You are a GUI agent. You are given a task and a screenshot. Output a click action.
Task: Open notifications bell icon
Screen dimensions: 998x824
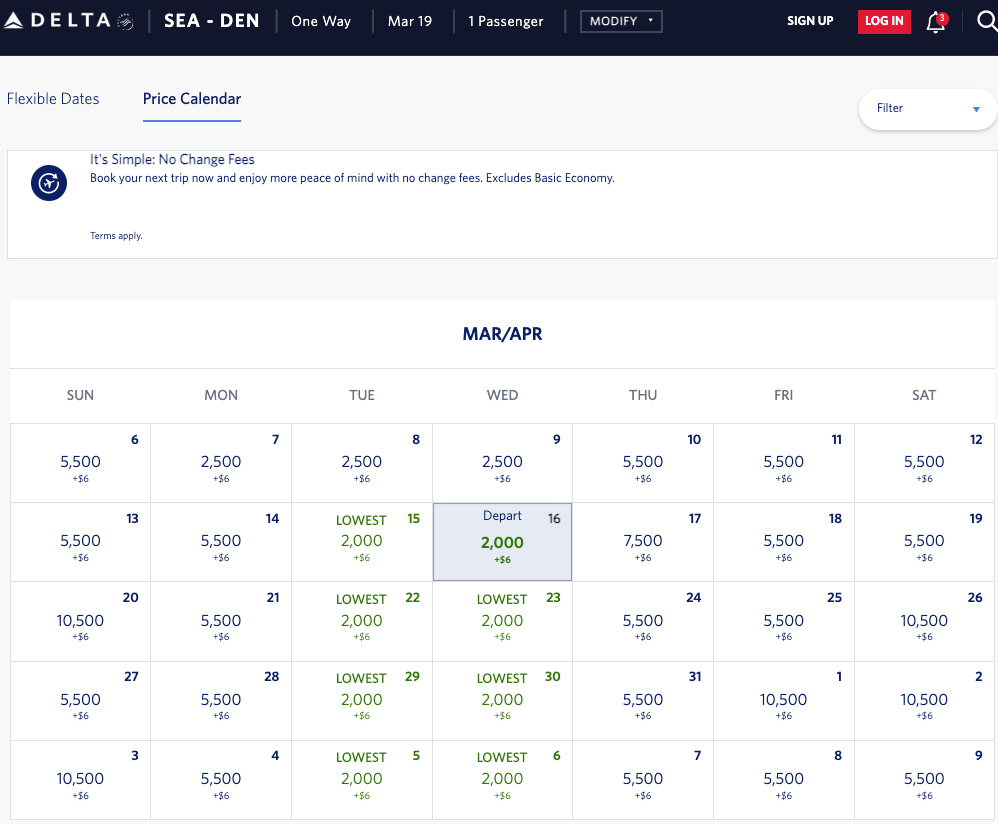click(936, 22)
